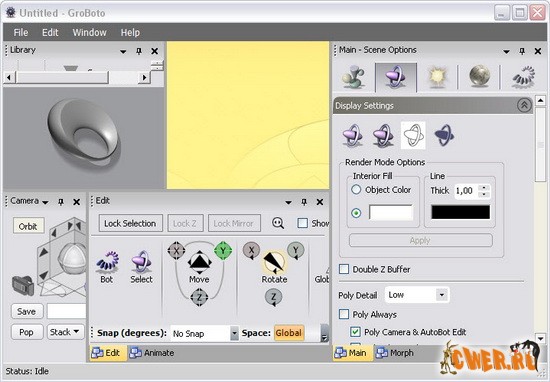Click the Save camera button
550x382 pixels.
[x=27, y=311]
